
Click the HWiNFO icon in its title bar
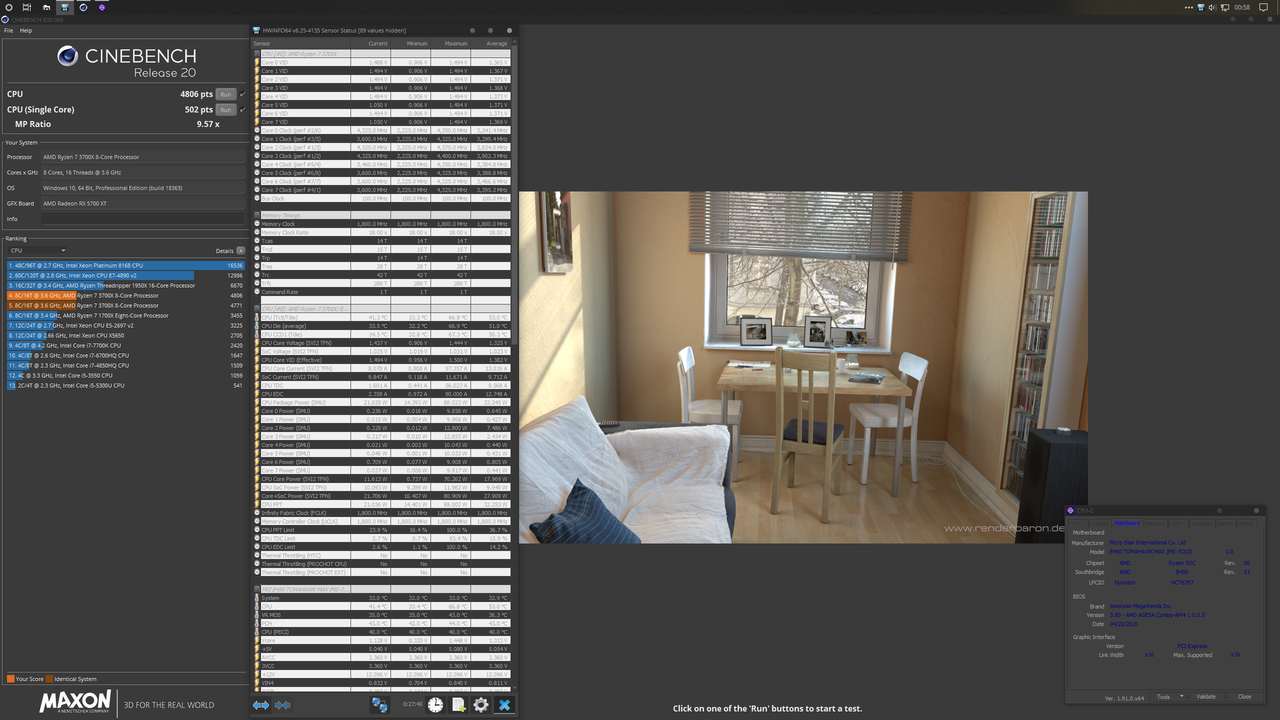[257, 30]
